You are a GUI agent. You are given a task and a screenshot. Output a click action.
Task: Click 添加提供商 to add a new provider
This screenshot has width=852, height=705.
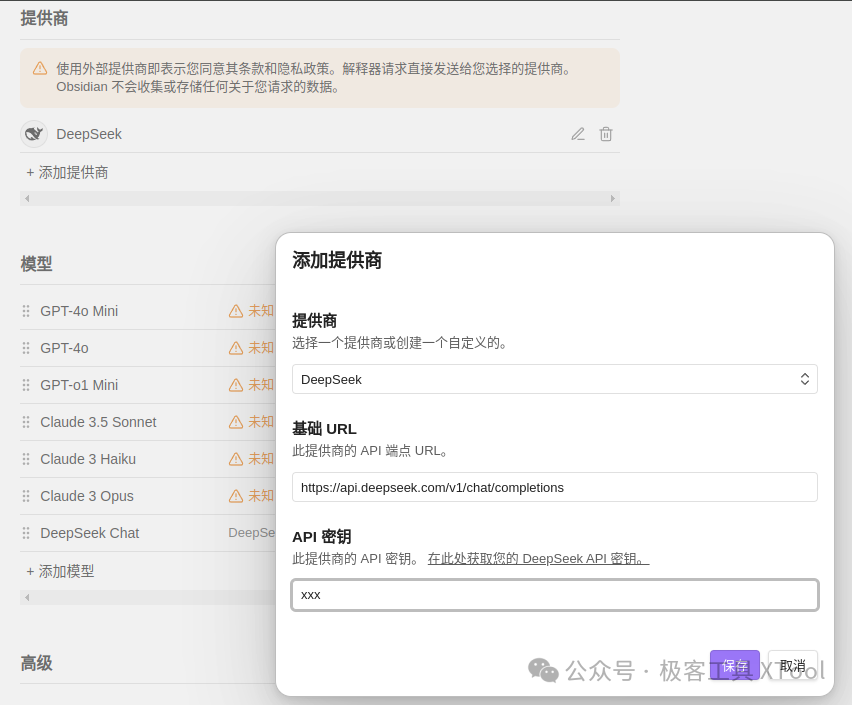pyautogui.click(x=68, y=172)
